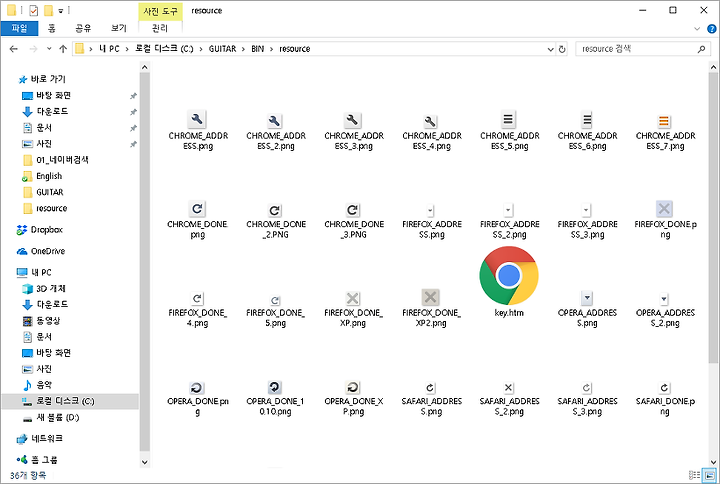The image size is (720, 484).
Task: Select OPERA_DONE.png file icon
Action: point(197,388)
